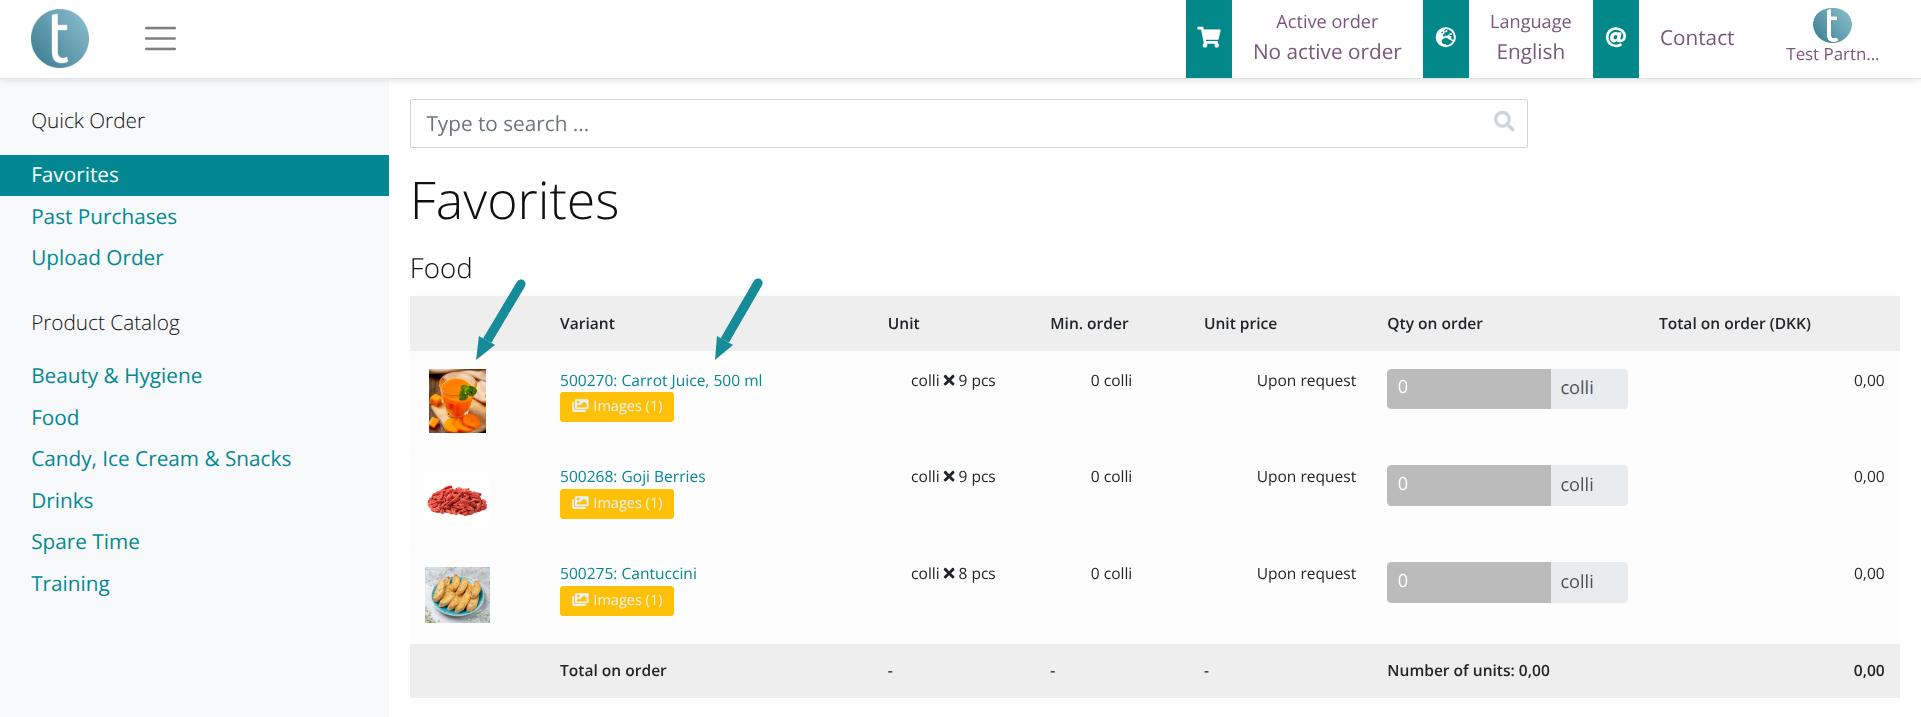This screenshot has height=717, width=1921.
Task: Open the Test Partner profile avatar
Action: coord(1831,26)
